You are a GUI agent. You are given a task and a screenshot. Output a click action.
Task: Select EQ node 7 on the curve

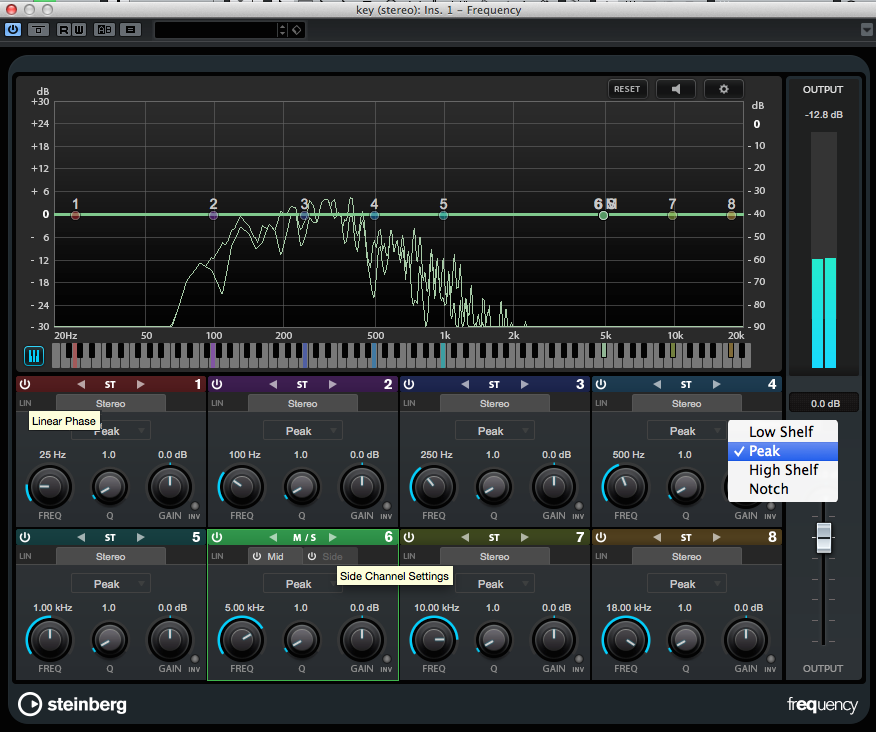(x=673, y=215)
